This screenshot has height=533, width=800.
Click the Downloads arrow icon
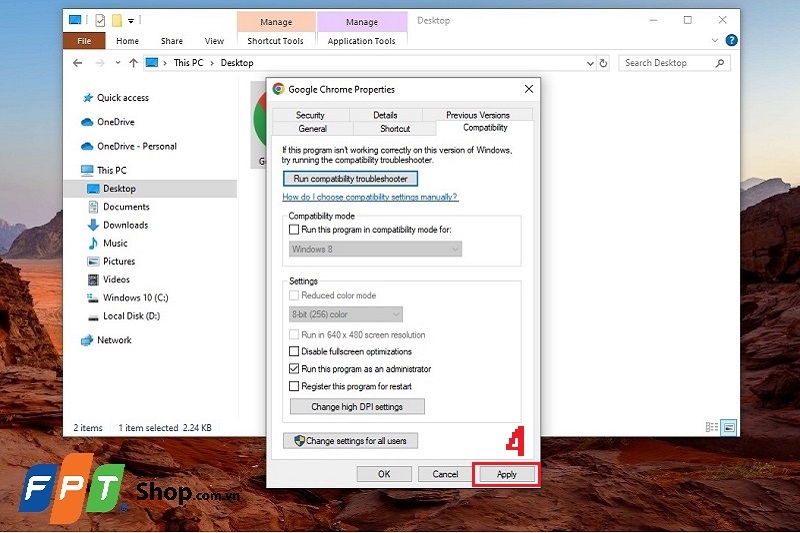click(x=93, y=225)
